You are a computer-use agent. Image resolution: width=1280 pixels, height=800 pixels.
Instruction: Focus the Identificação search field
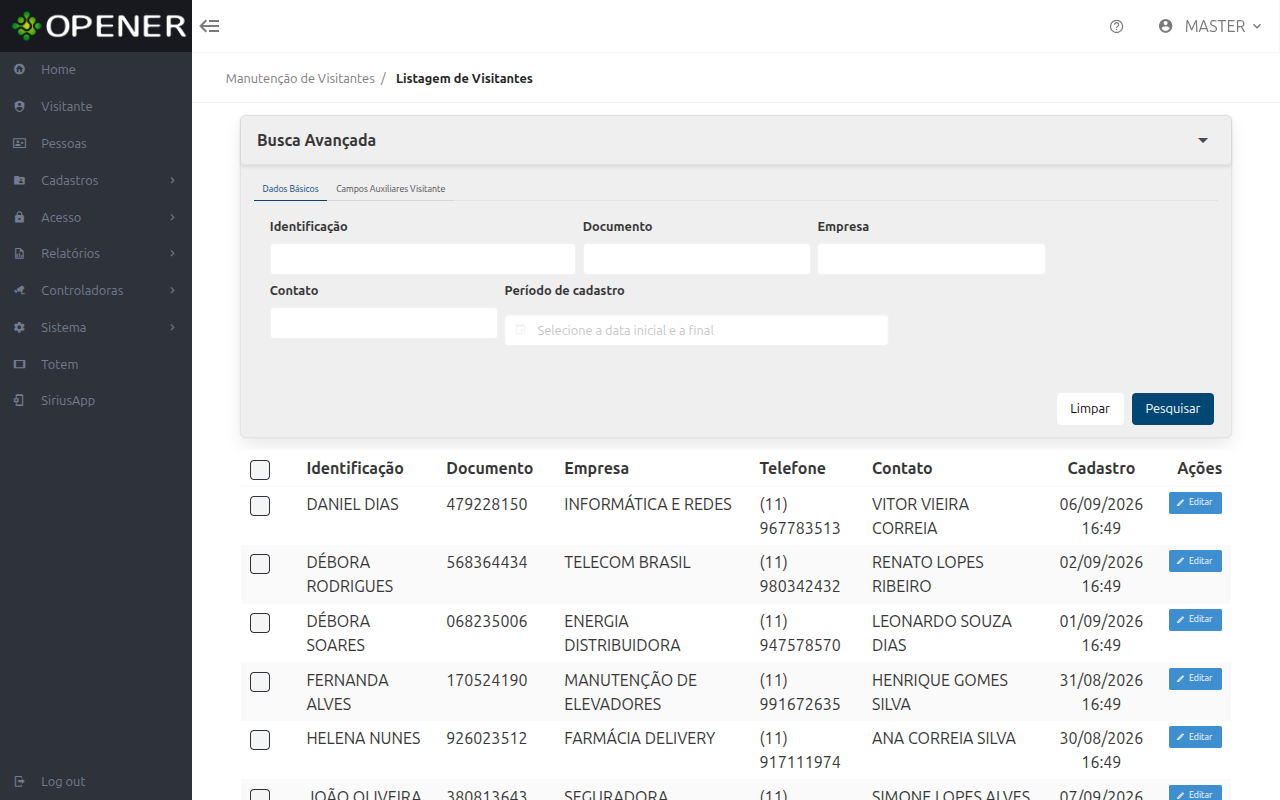pyautogui.click(x=423, y=259)
